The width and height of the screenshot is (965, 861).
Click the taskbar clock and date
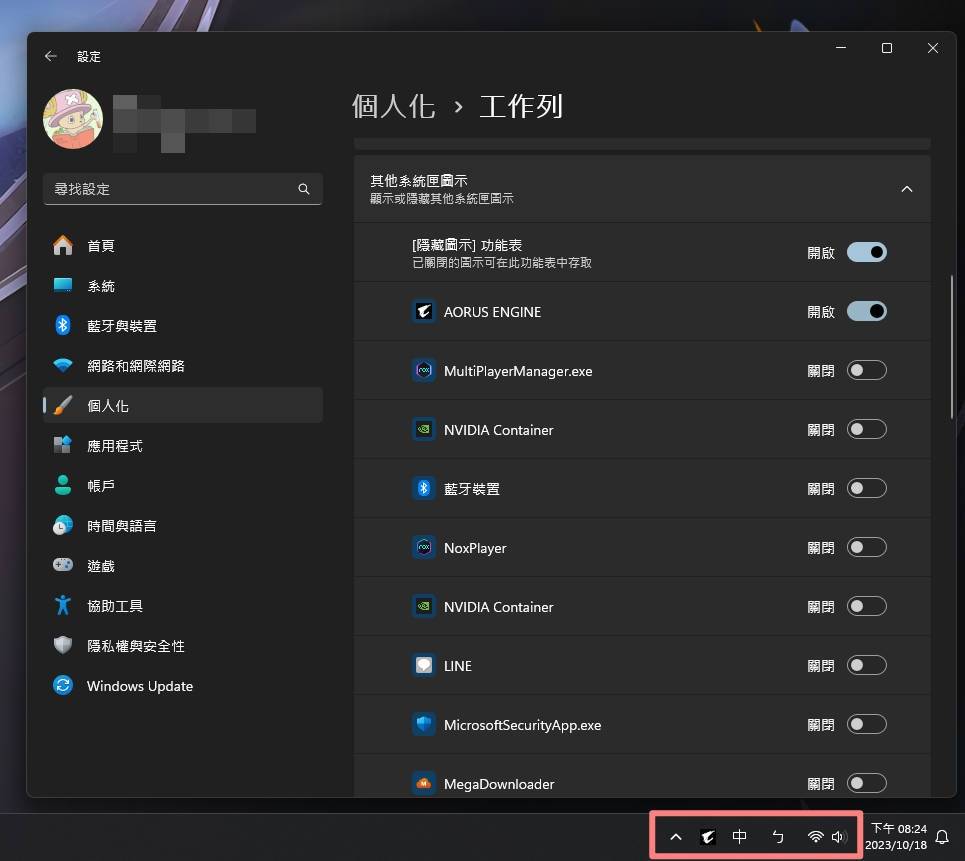point(897,837)
